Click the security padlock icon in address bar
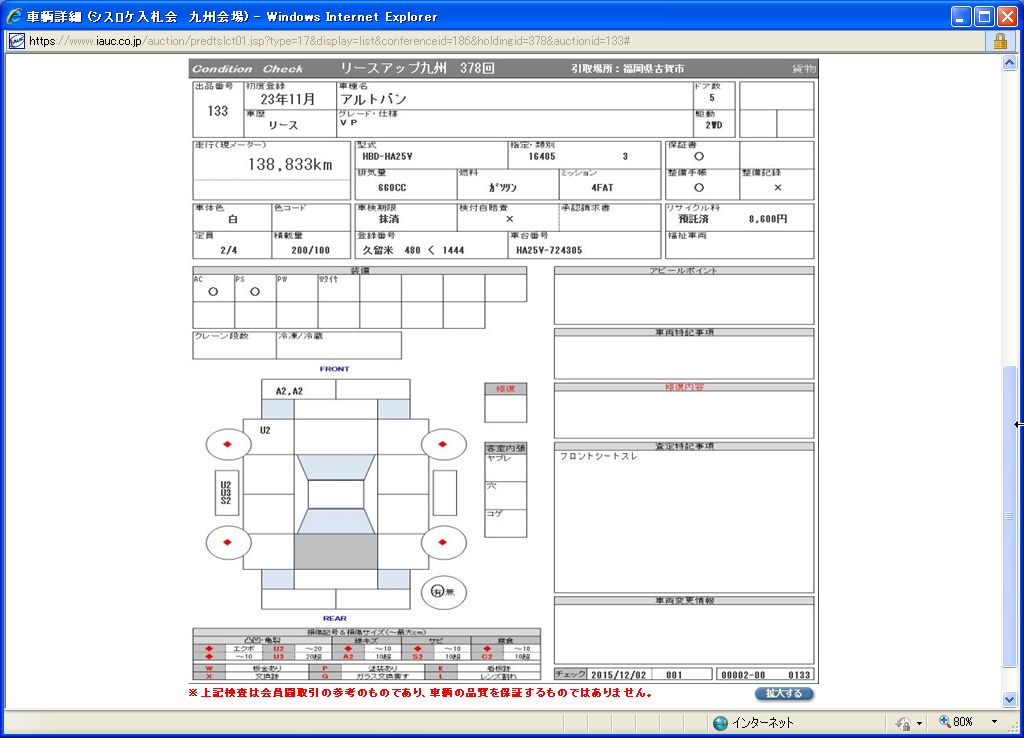 pos(999,41)
